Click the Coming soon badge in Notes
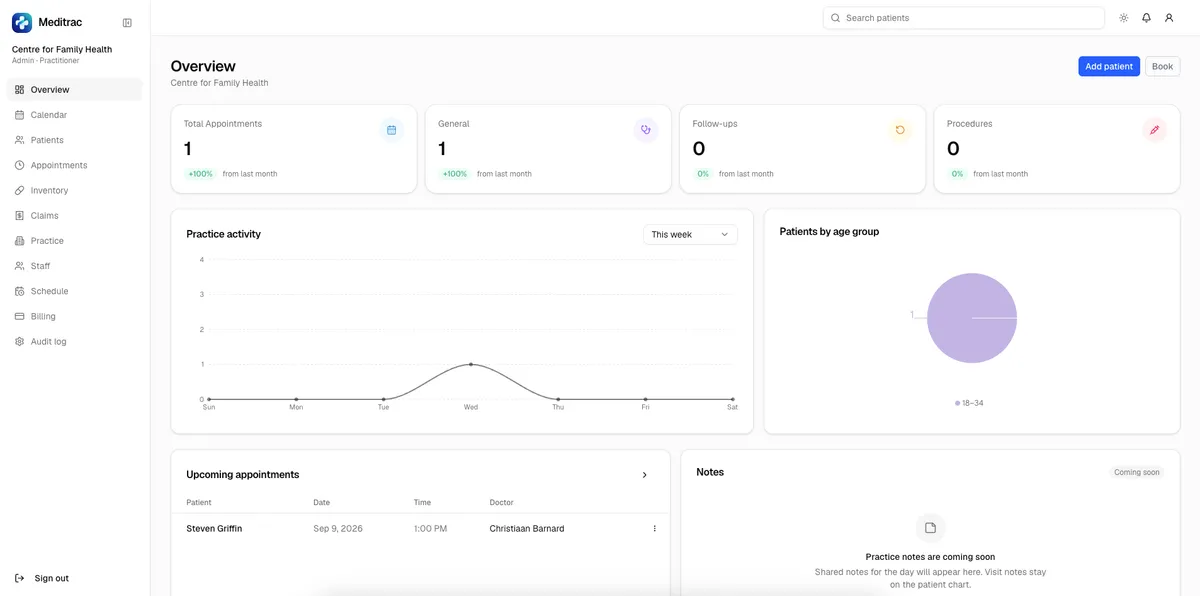The height and width of the screenshot is (596, 1200). point(1137,472)
